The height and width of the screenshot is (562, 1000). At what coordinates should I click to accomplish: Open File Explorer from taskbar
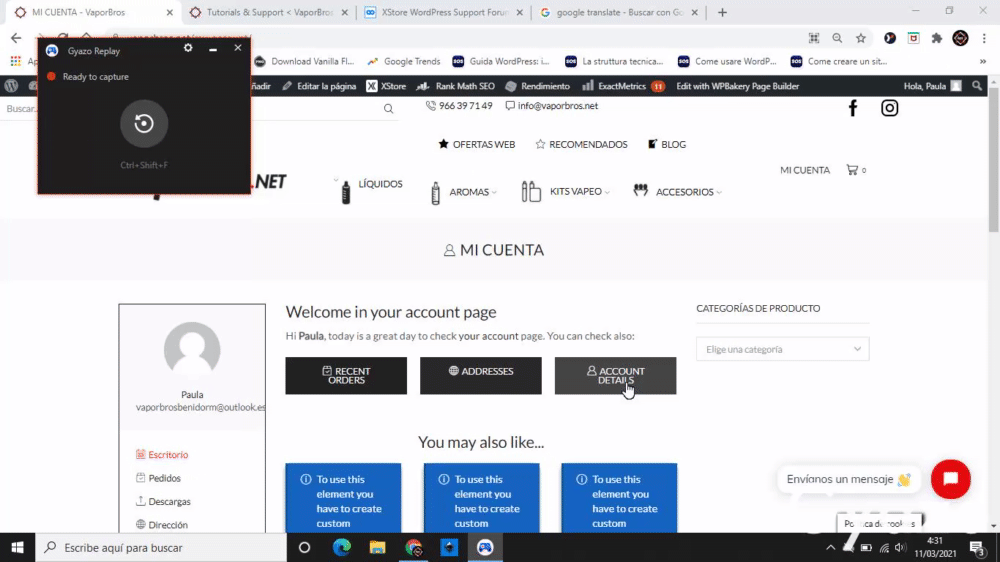[x=378, y=547]
